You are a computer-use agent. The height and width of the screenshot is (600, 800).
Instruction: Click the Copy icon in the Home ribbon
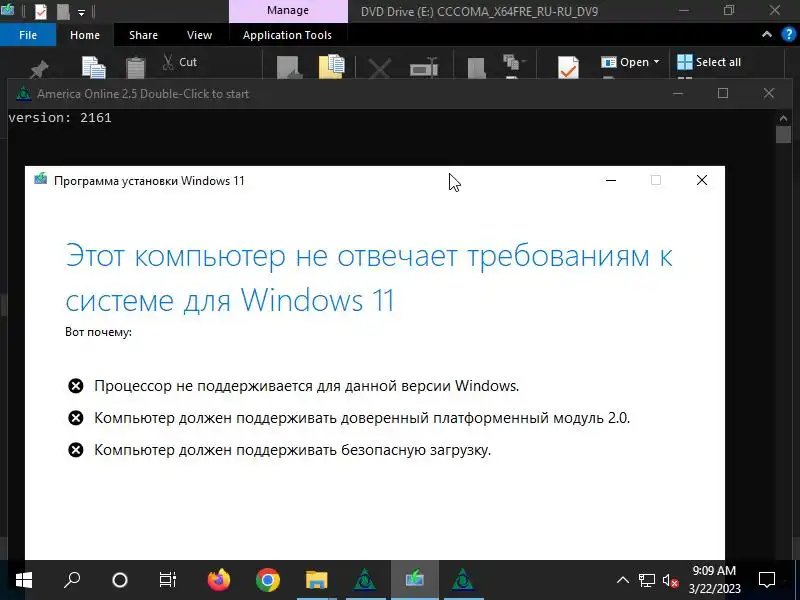point(94,67)
